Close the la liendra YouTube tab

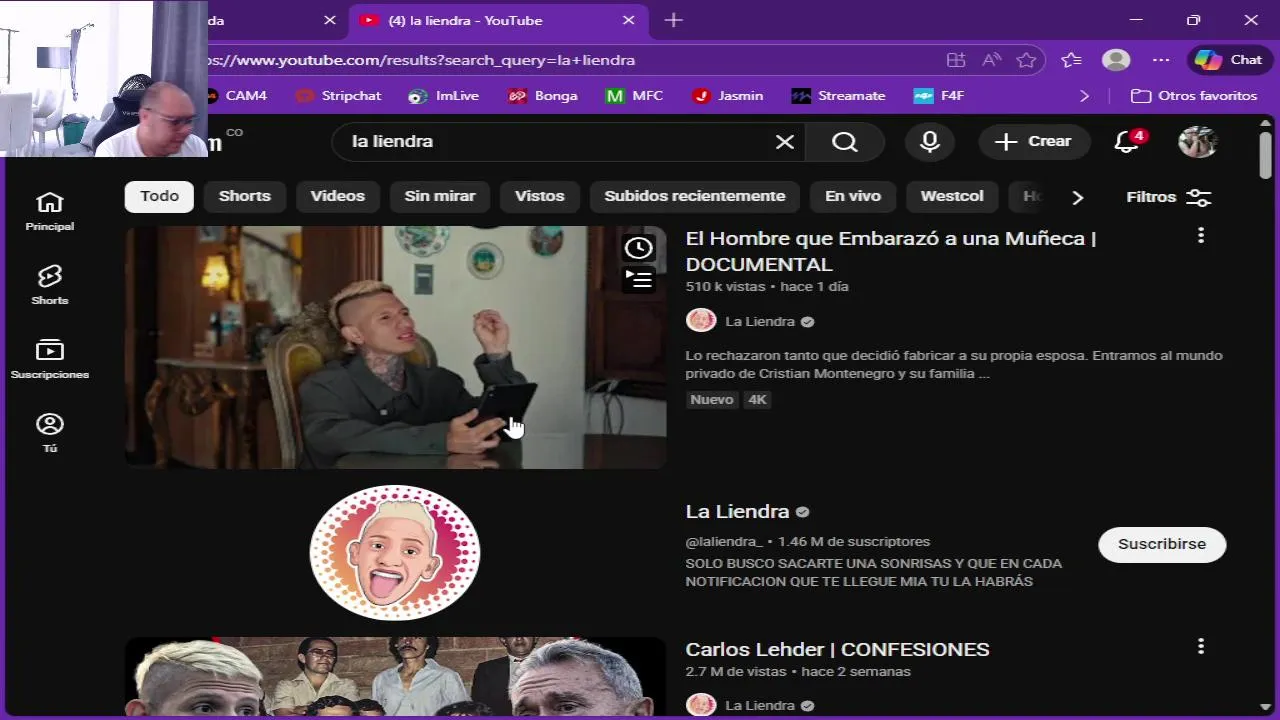point(628,20)
